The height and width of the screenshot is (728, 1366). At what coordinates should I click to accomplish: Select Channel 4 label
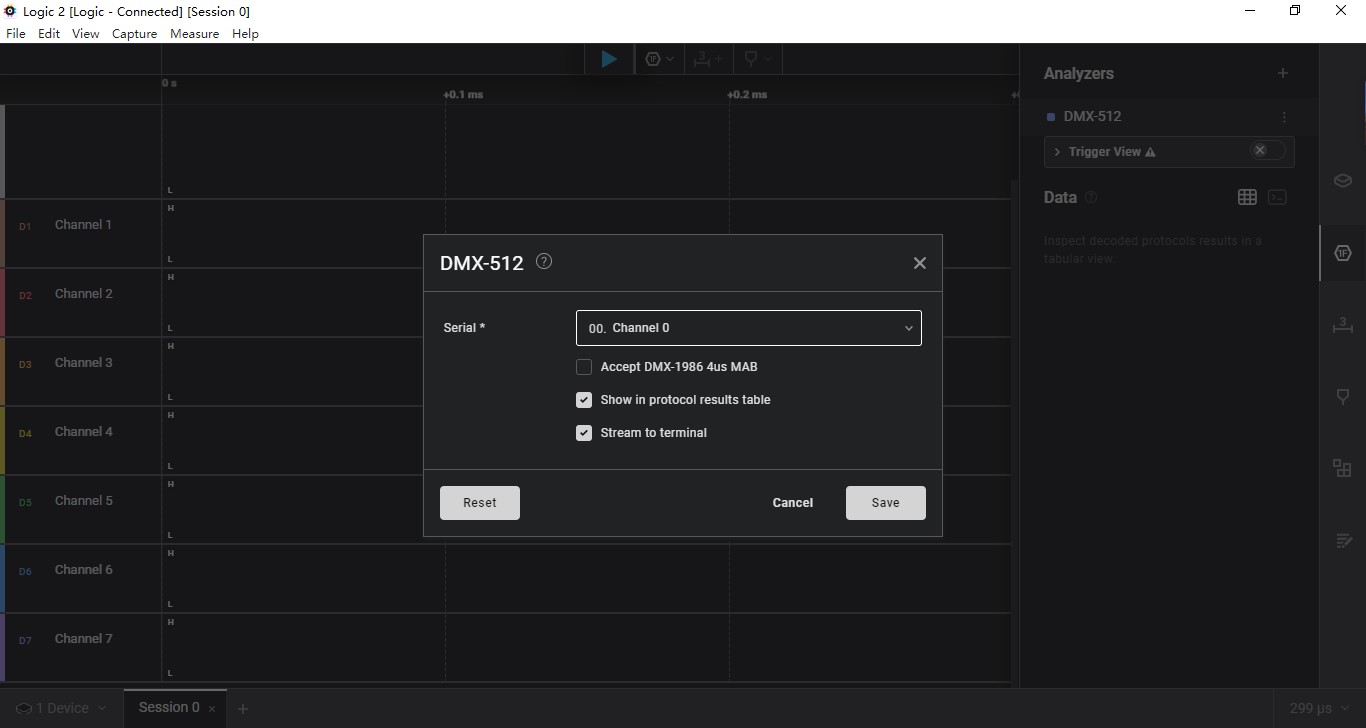[83, 432]
